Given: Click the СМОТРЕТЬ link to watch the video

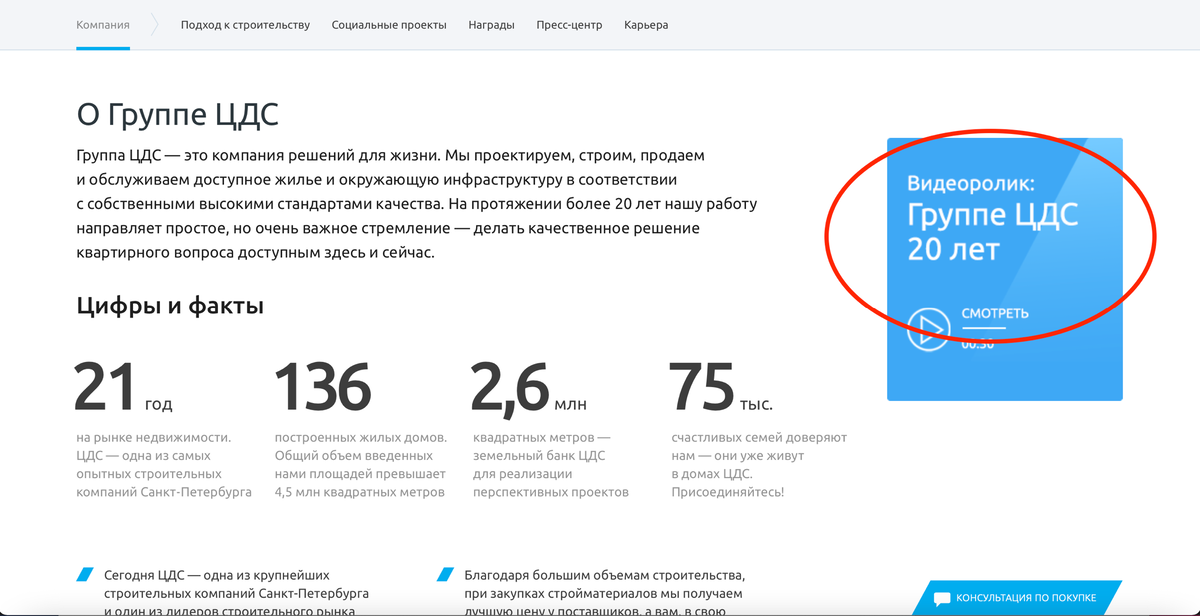Looking at the screenshot, I should pos(995,312).
